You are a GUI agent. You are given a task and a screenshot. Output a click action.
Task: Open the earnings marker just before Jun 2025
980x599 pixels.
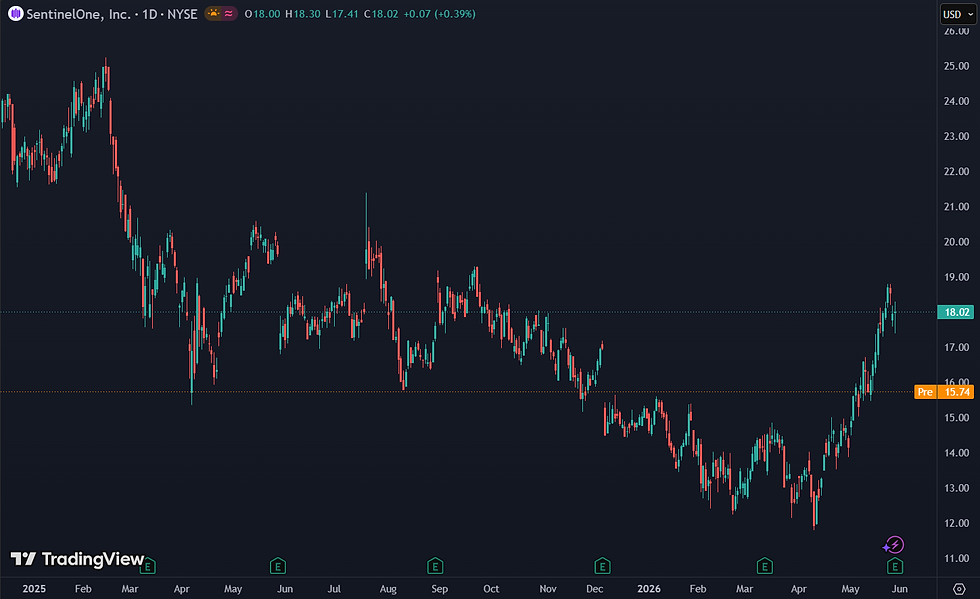pyautogui.click(x=278, y=566)
